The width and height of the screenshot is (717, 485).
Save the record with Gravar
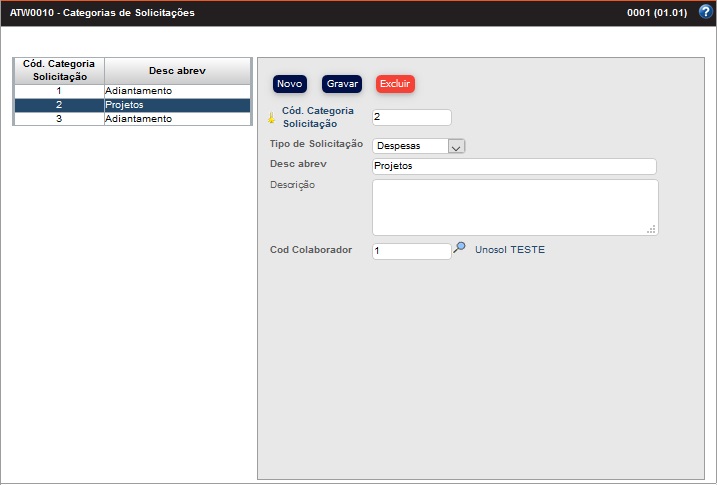point(342,84)
